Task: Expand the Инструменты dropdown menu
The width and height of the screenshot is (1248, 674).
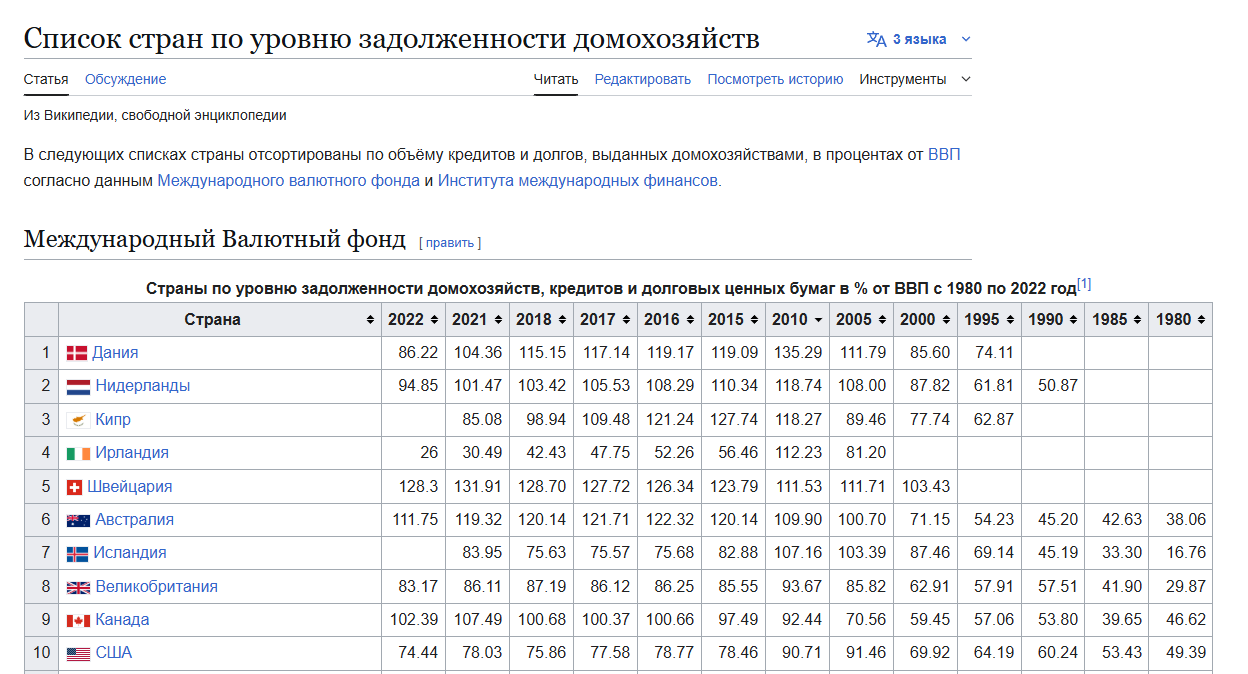Action: pos(915,79)
